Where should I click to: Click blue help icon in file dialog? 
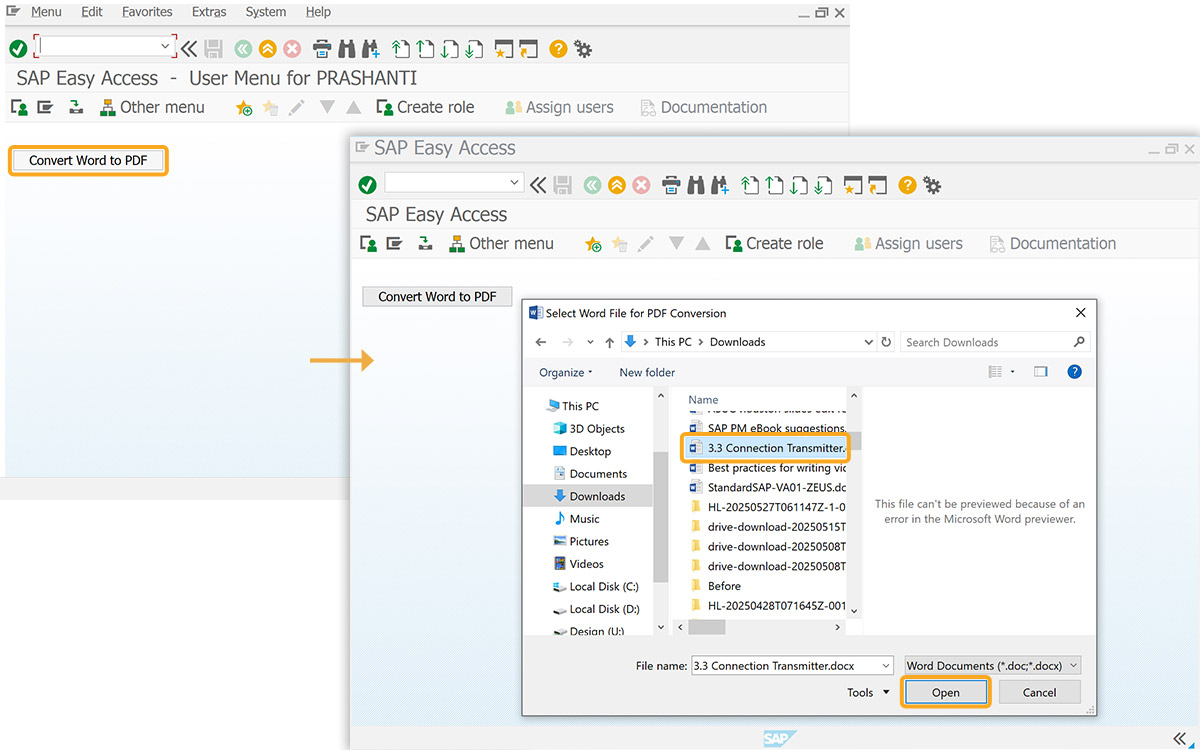click(x=1074, y=372)
